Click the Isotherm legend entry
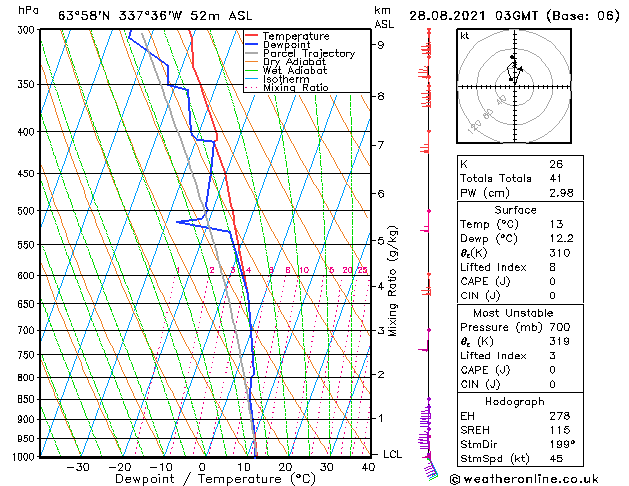Viewport: 629px width, 486px height. (x=277, y=79)
